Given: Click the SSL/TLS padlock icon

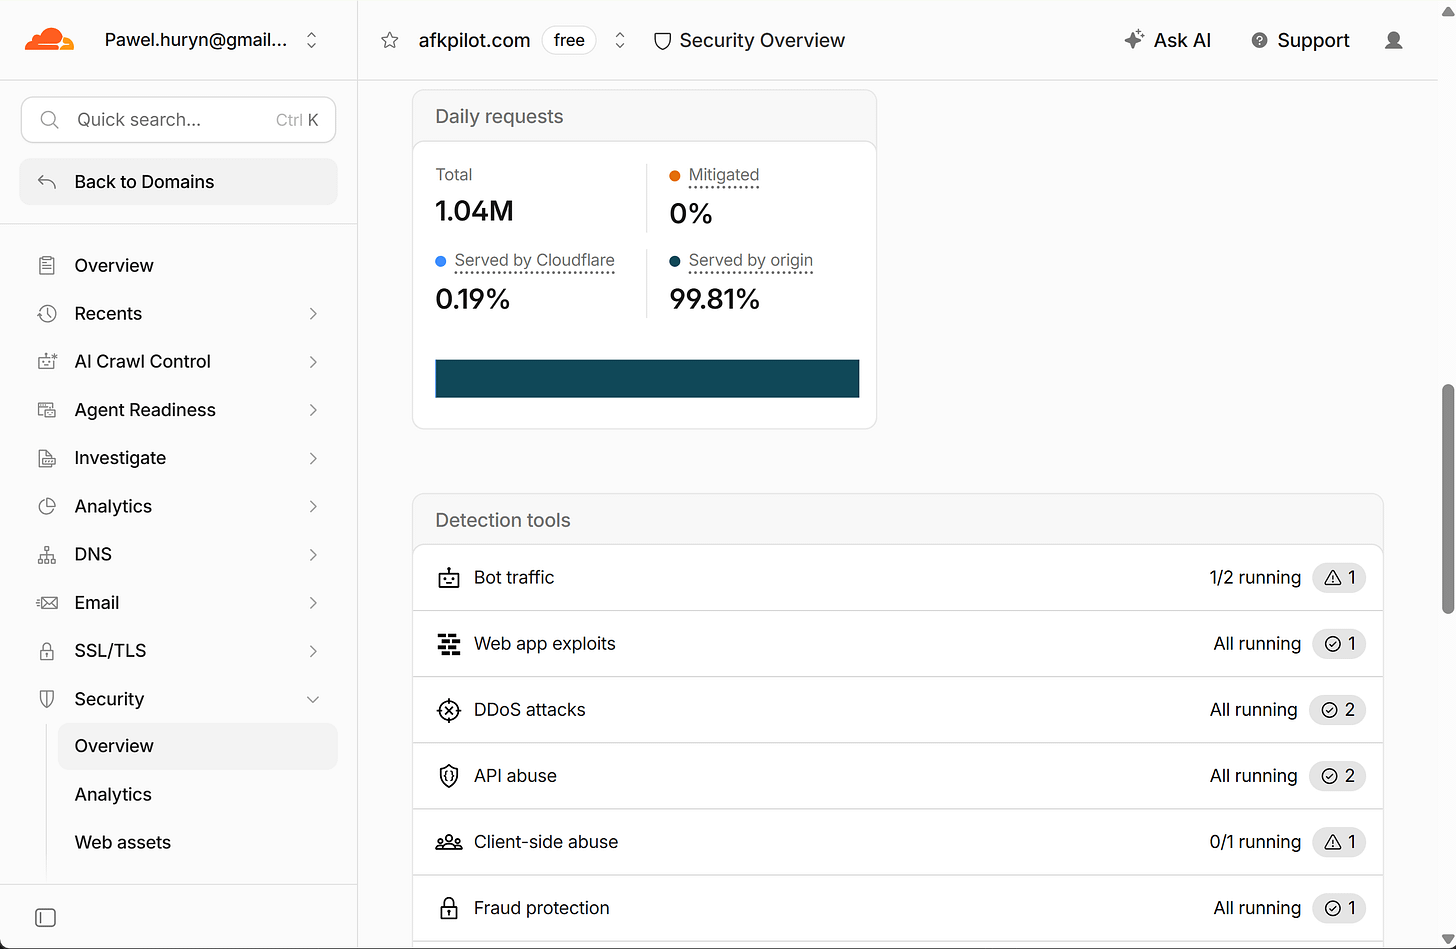Looking at the screenshot, I should (47, 650).
